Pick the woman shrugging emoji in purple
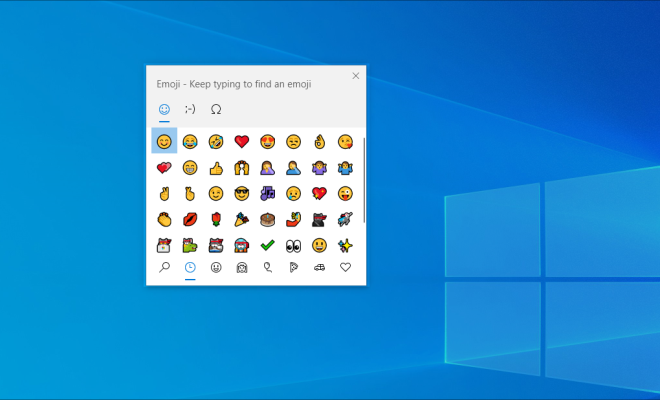This screenshot has width=660, height=400. tap(319, 168)
